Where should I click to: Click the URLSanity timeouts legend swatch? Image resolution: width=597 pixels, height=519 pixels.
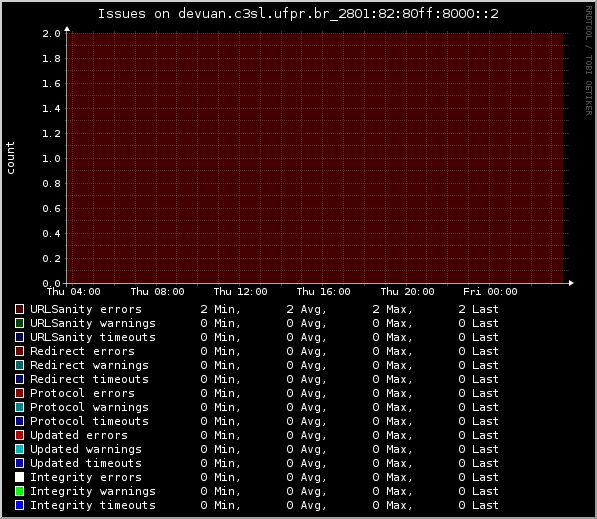tap(19, 337)
